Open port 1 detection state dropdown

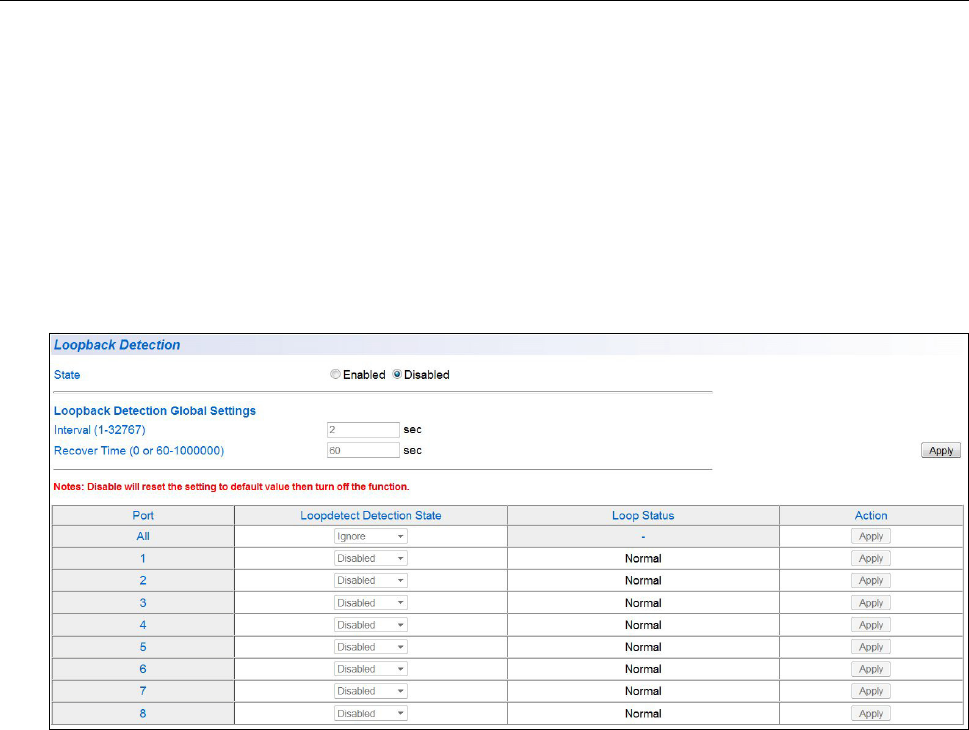[370, 558]
